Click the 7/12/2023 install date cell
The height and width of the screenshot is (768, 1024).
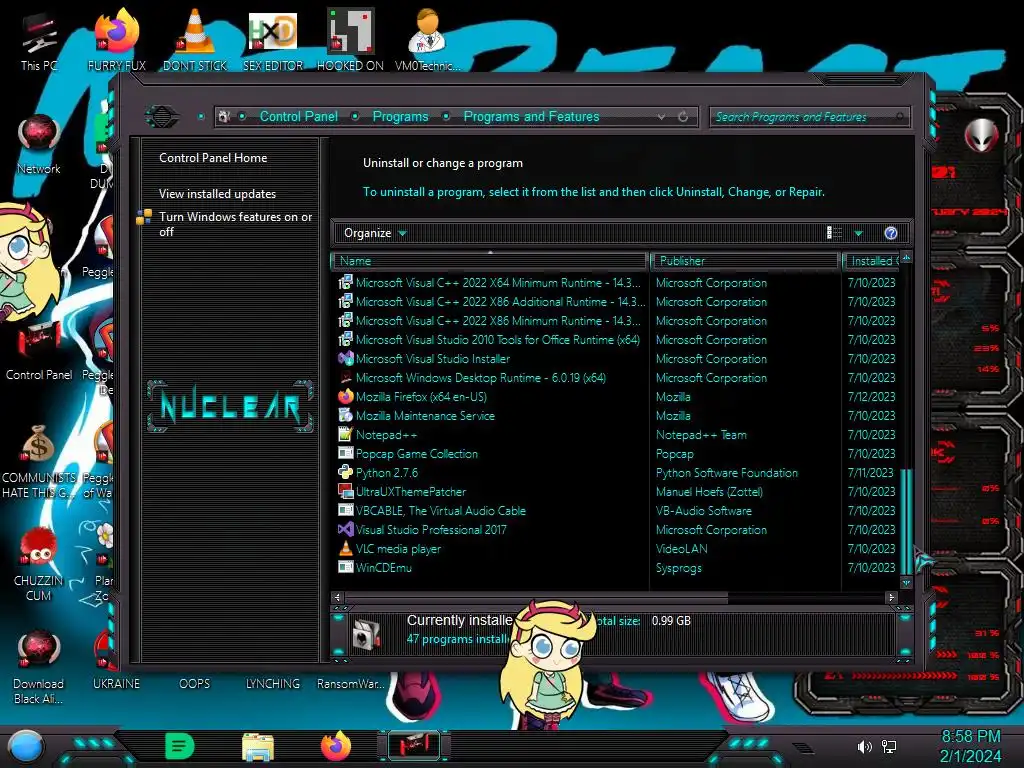[871, 396]
